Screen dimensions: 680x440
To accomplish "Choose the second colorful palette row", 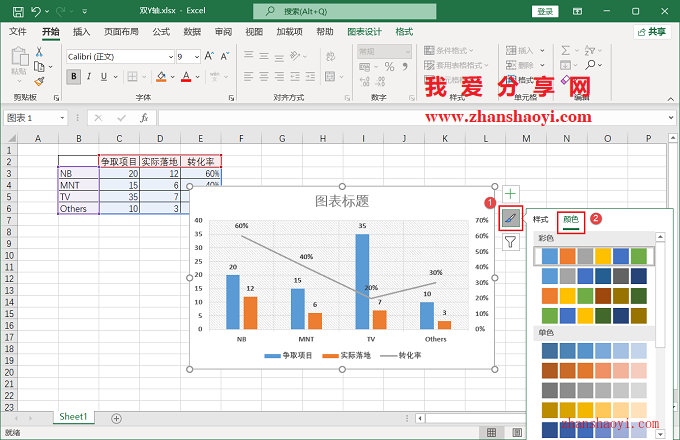I will [x=594, y=276].
